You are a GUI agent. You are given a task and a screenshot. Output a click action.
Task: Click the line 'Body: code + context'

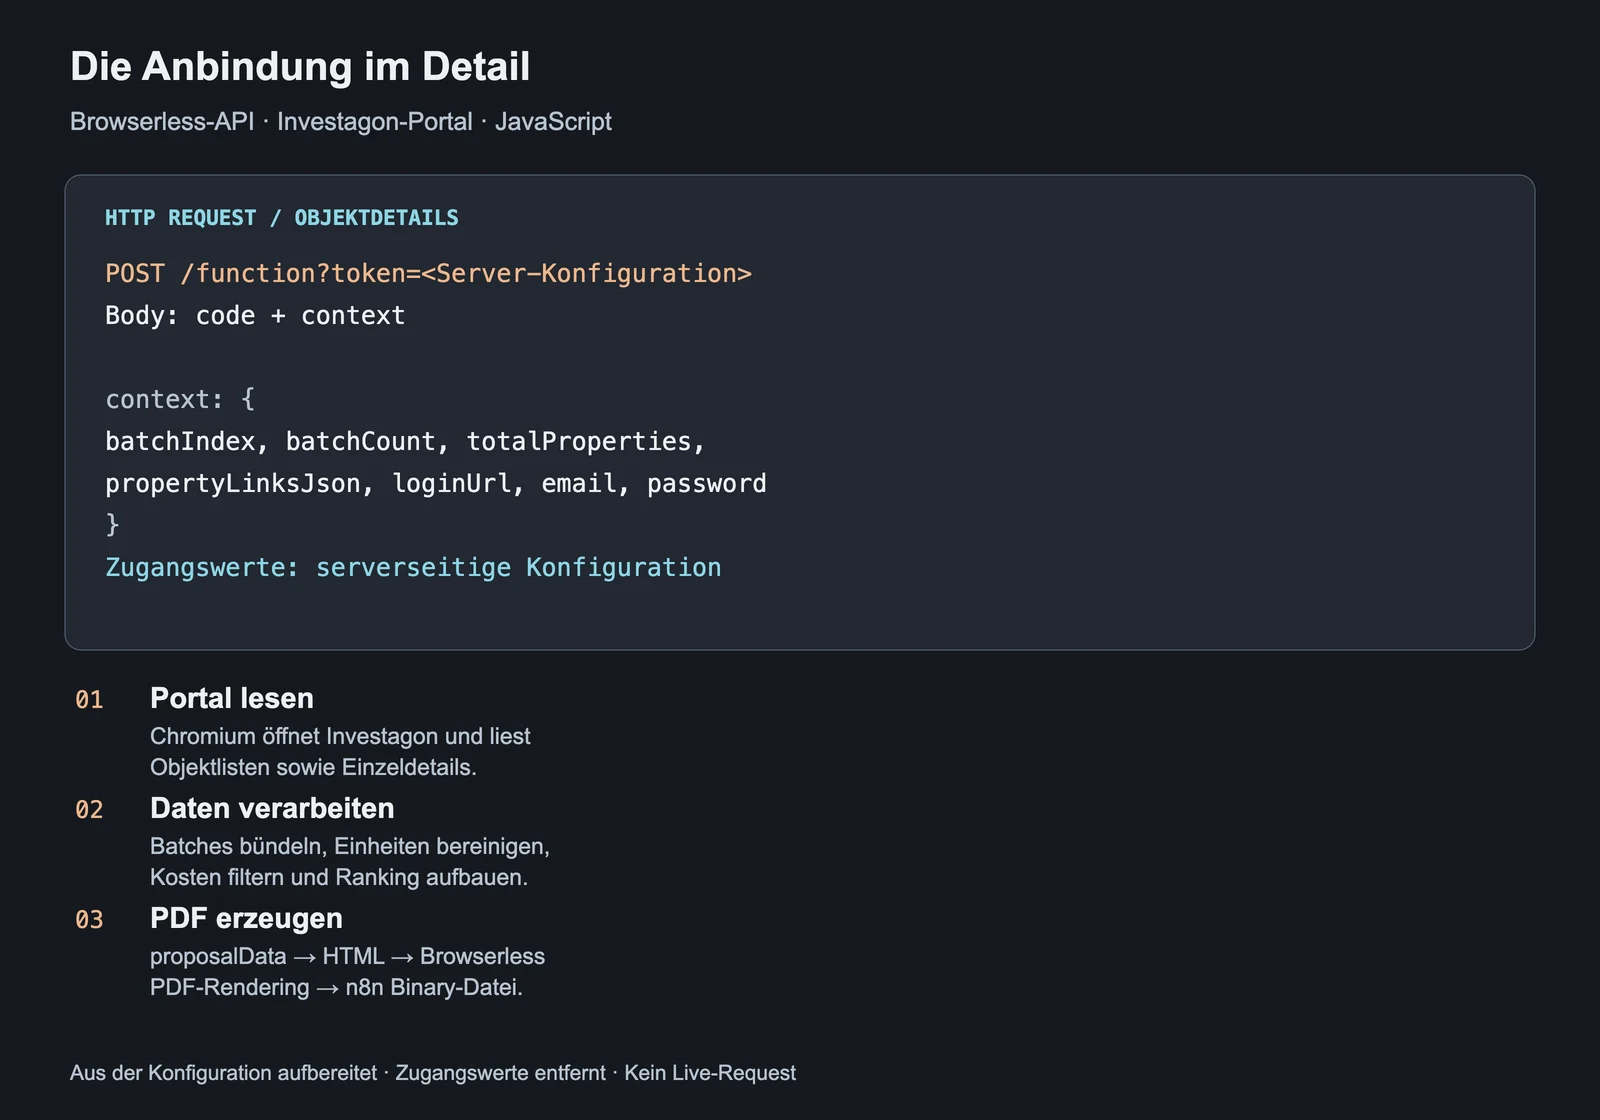(255, 316)
